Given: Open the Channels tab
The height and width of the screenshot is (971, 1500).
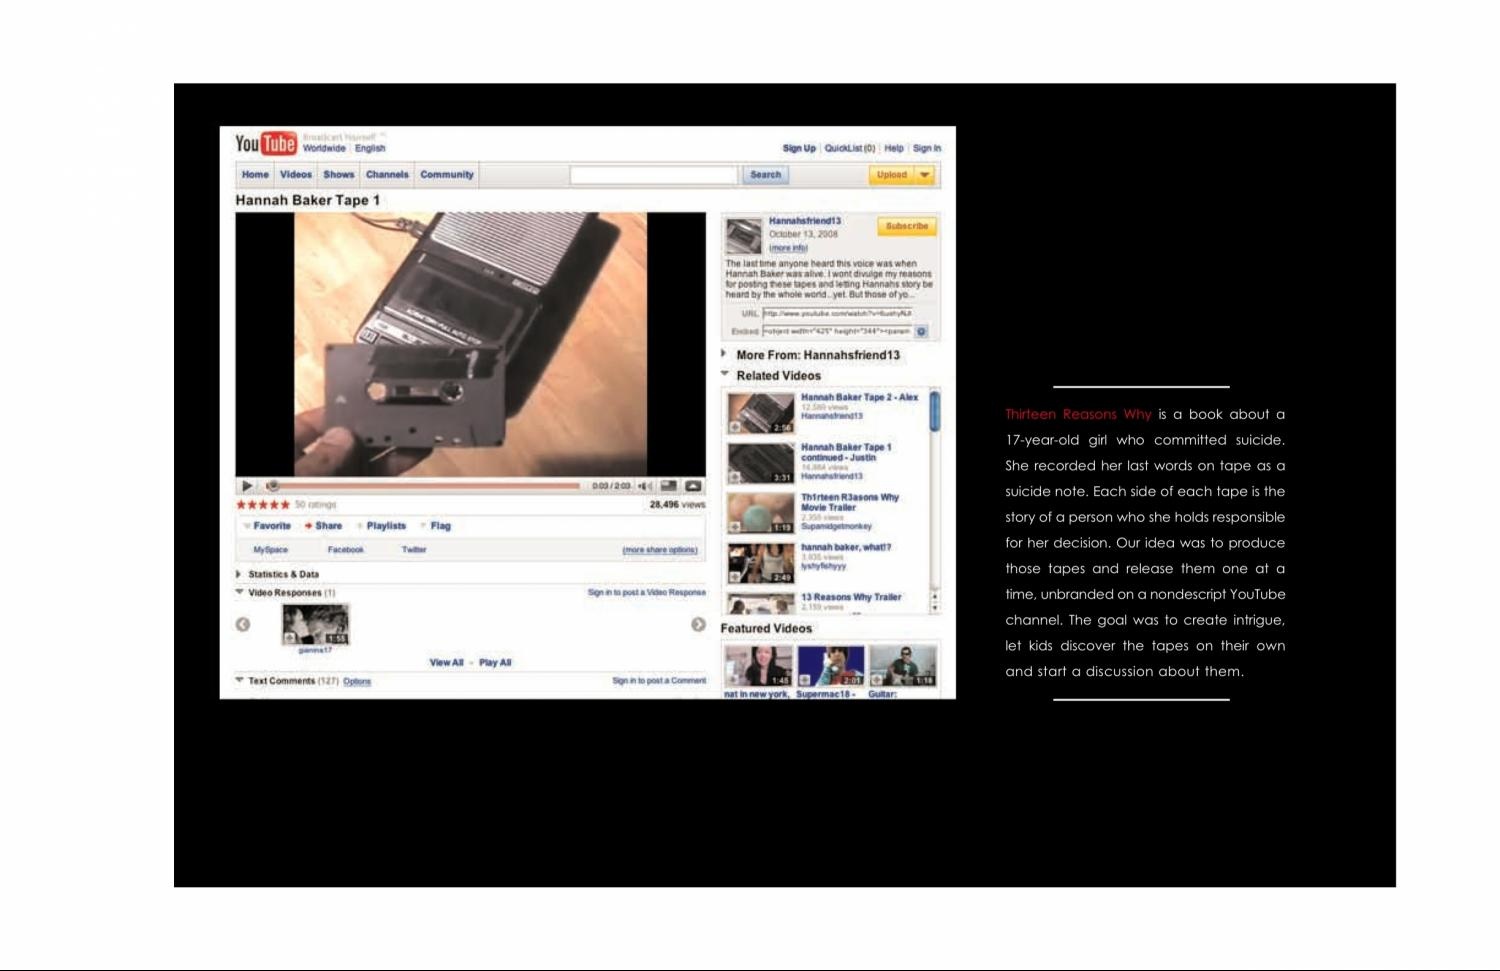Looking at the screenshot, I should 387,175.
